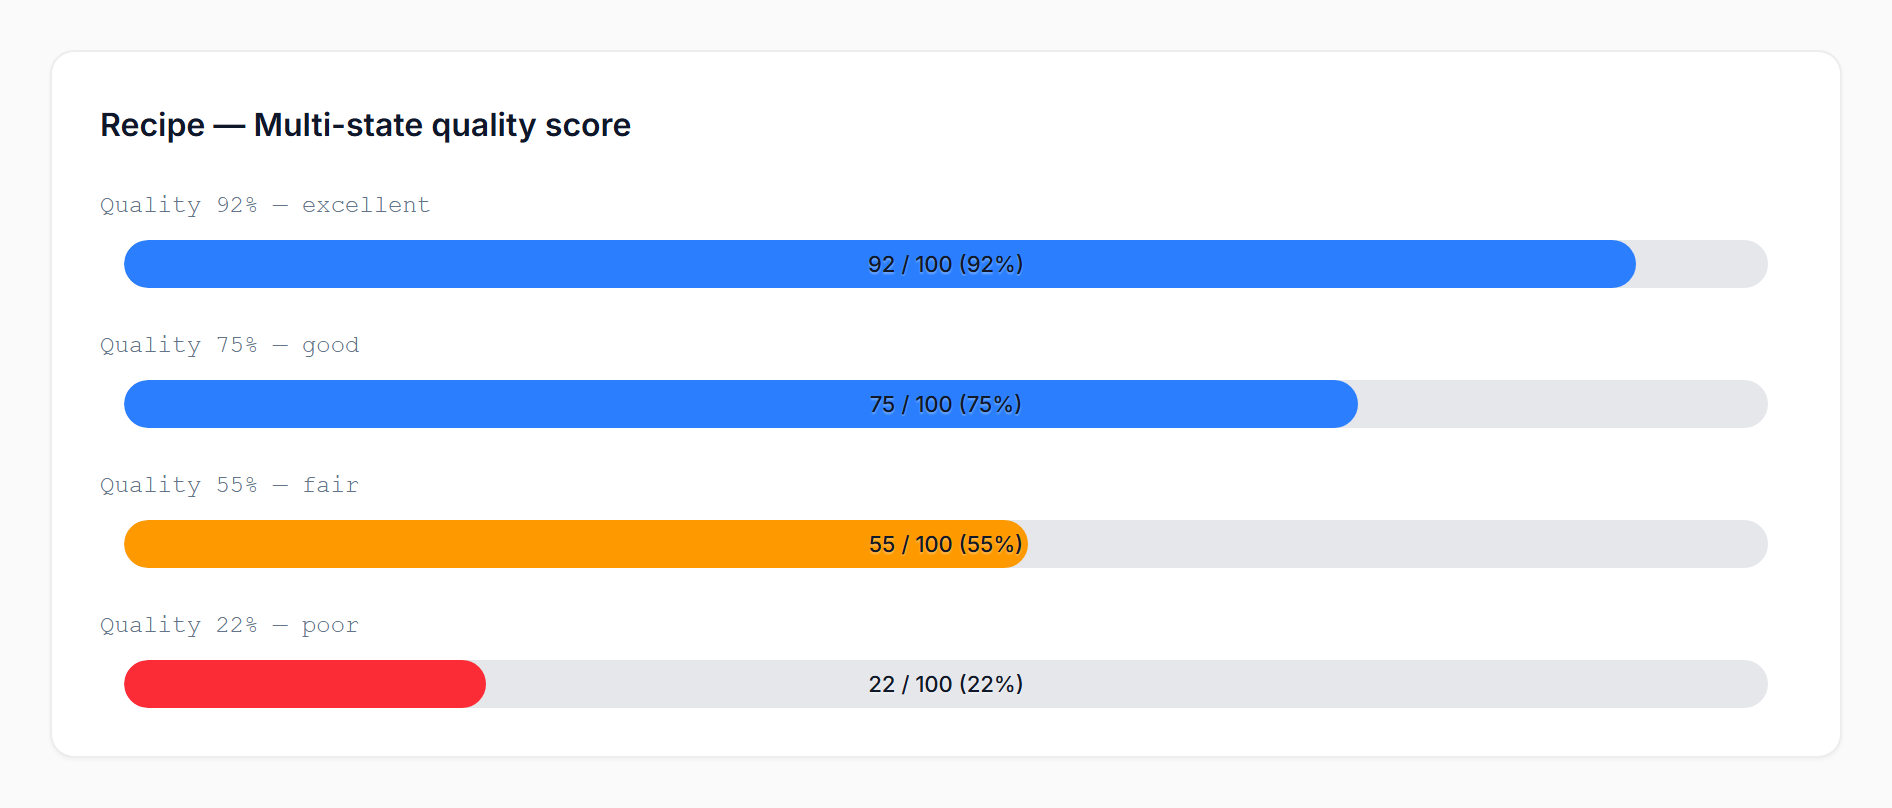Click the "92 / 100 (92%)" value text

pos(945,264)
